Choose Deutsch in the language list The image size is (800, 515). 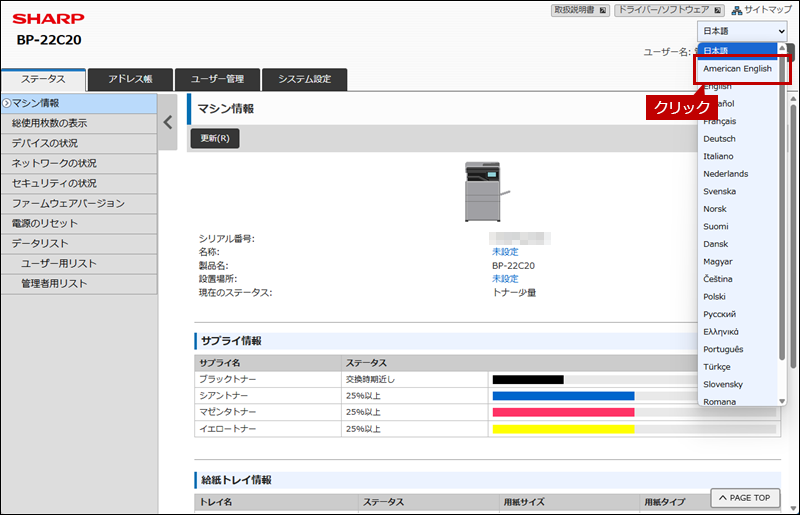pos(737,139)
